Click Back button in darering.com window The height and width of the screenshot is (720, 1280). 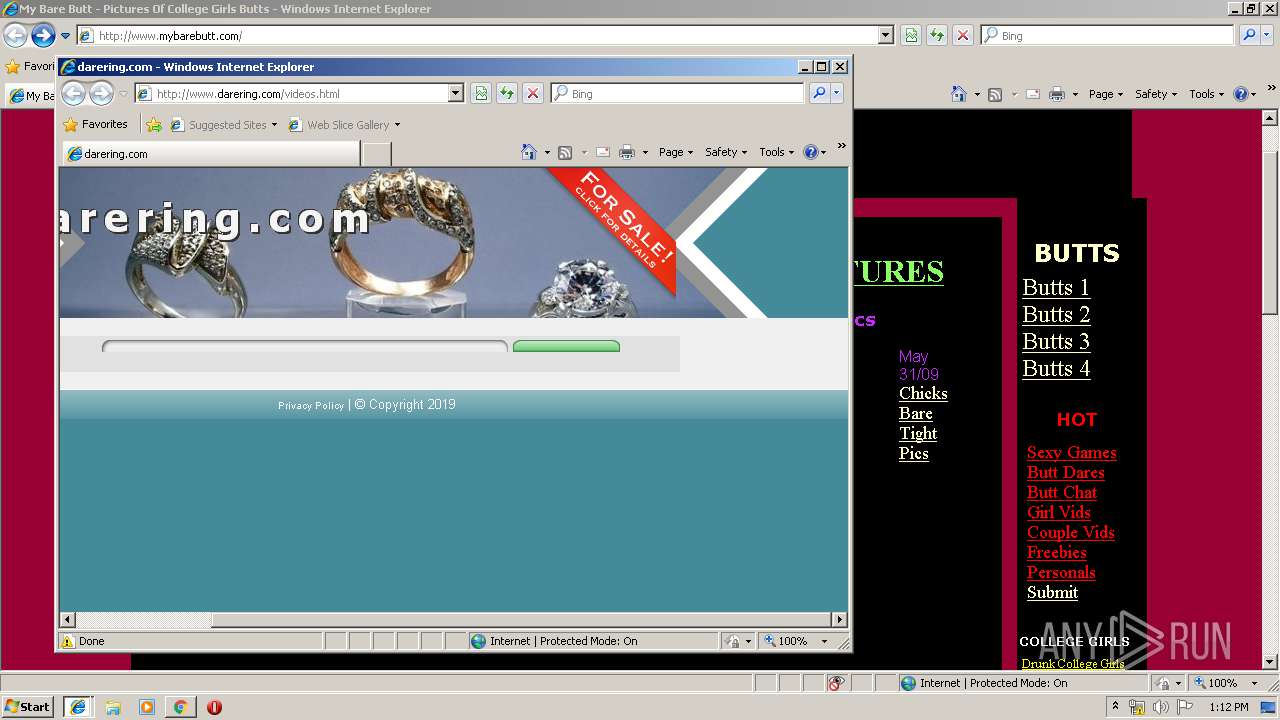73,94
